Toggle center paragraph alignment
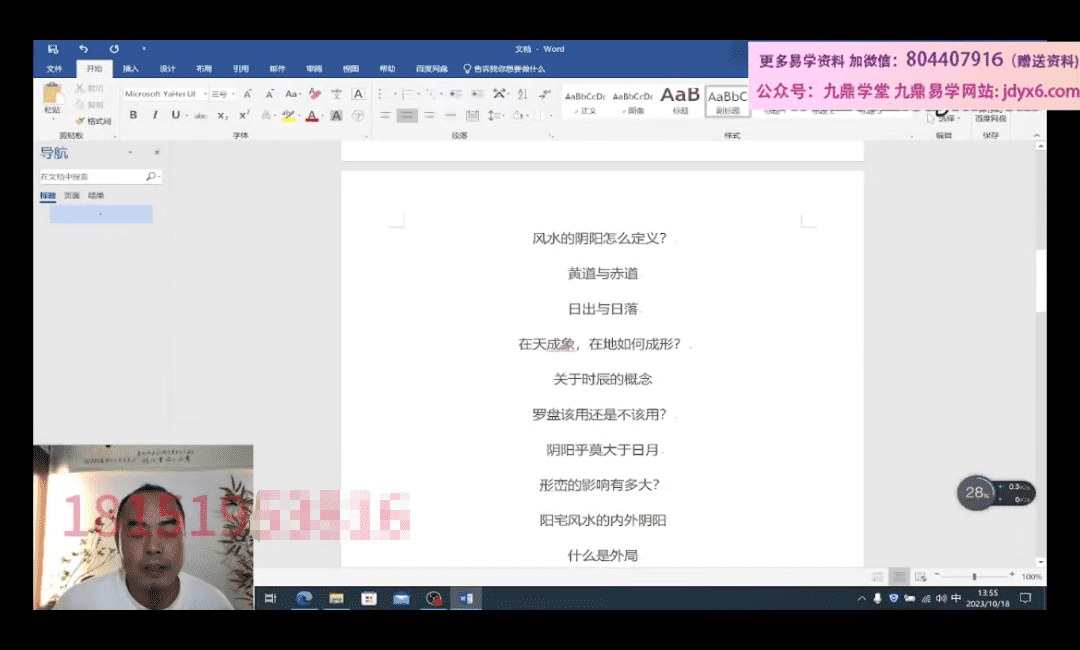 (x=406, y=116)
